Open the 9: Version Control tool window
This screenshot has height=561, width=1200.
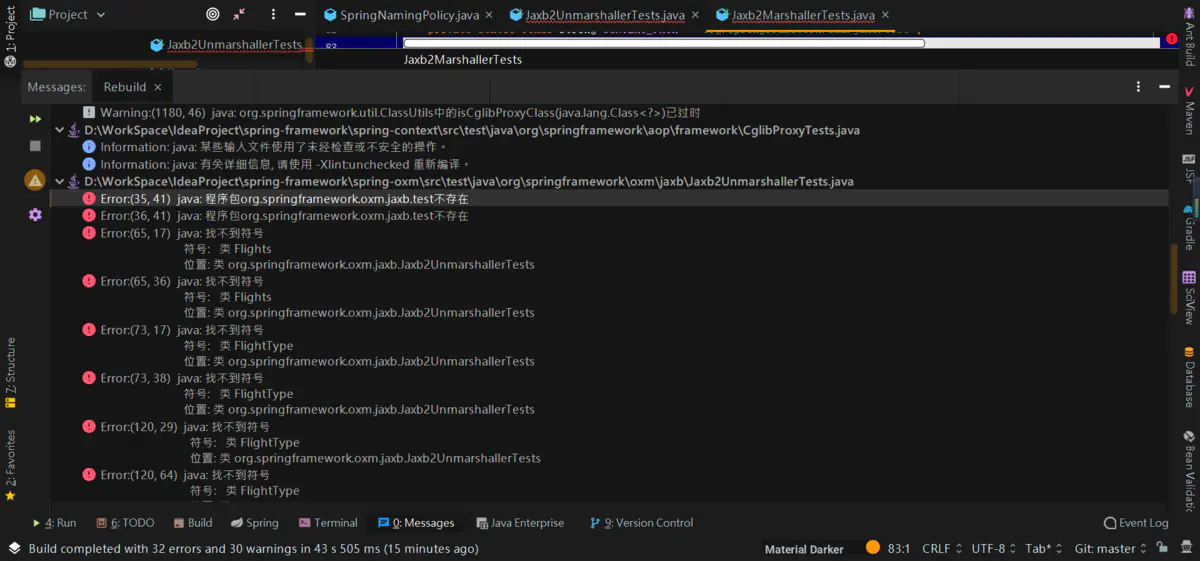pyautogui.click(x=641, y=523)
